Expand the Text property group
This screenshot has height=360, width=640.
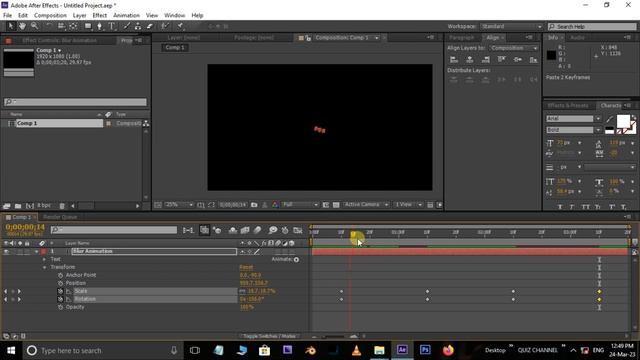(44, 259)
